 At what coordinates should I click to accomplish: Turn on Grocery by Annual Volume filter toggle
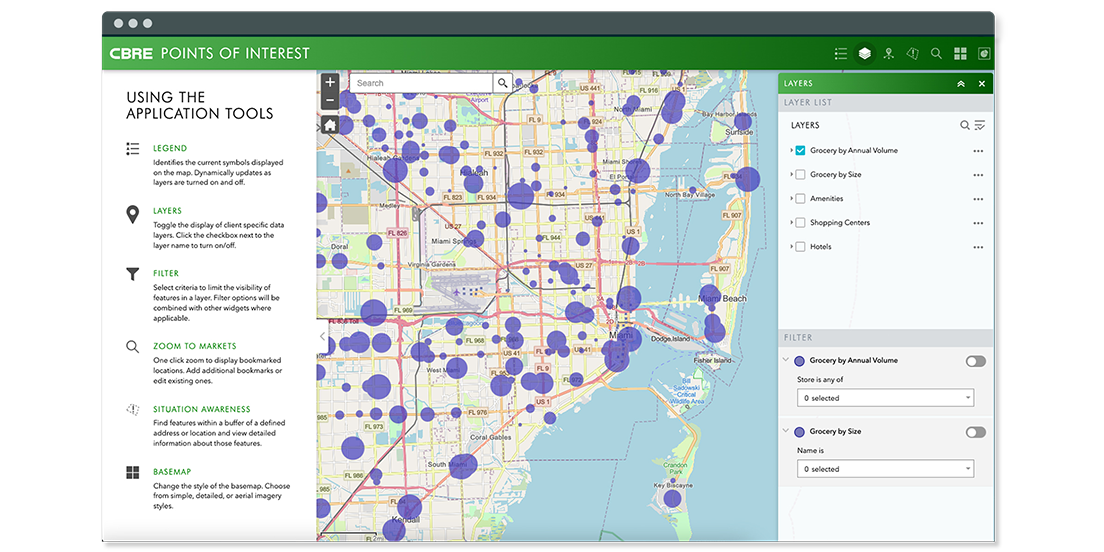pos(975,361)
